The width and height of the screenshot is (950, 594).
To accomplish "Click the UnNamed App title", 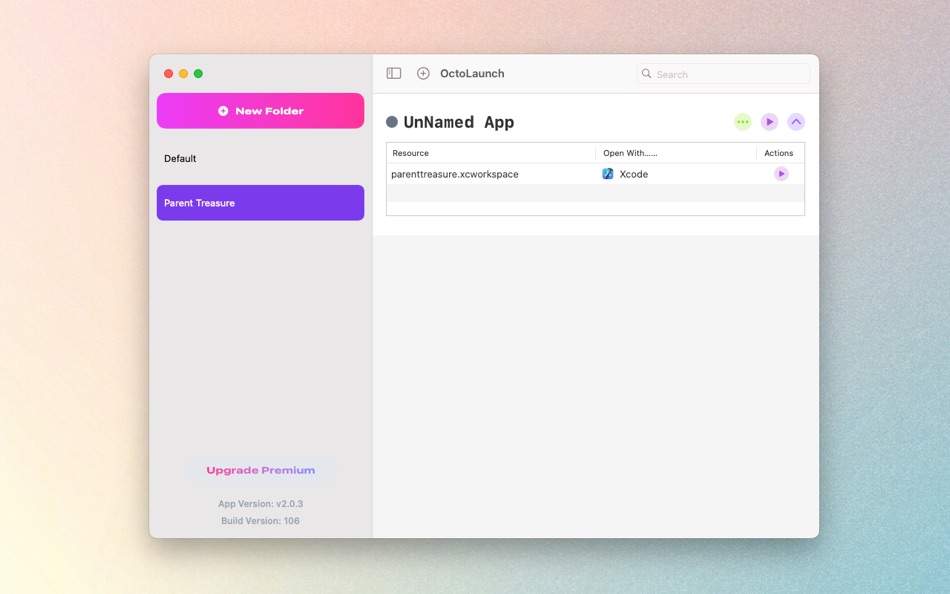I will coord(459,122).
